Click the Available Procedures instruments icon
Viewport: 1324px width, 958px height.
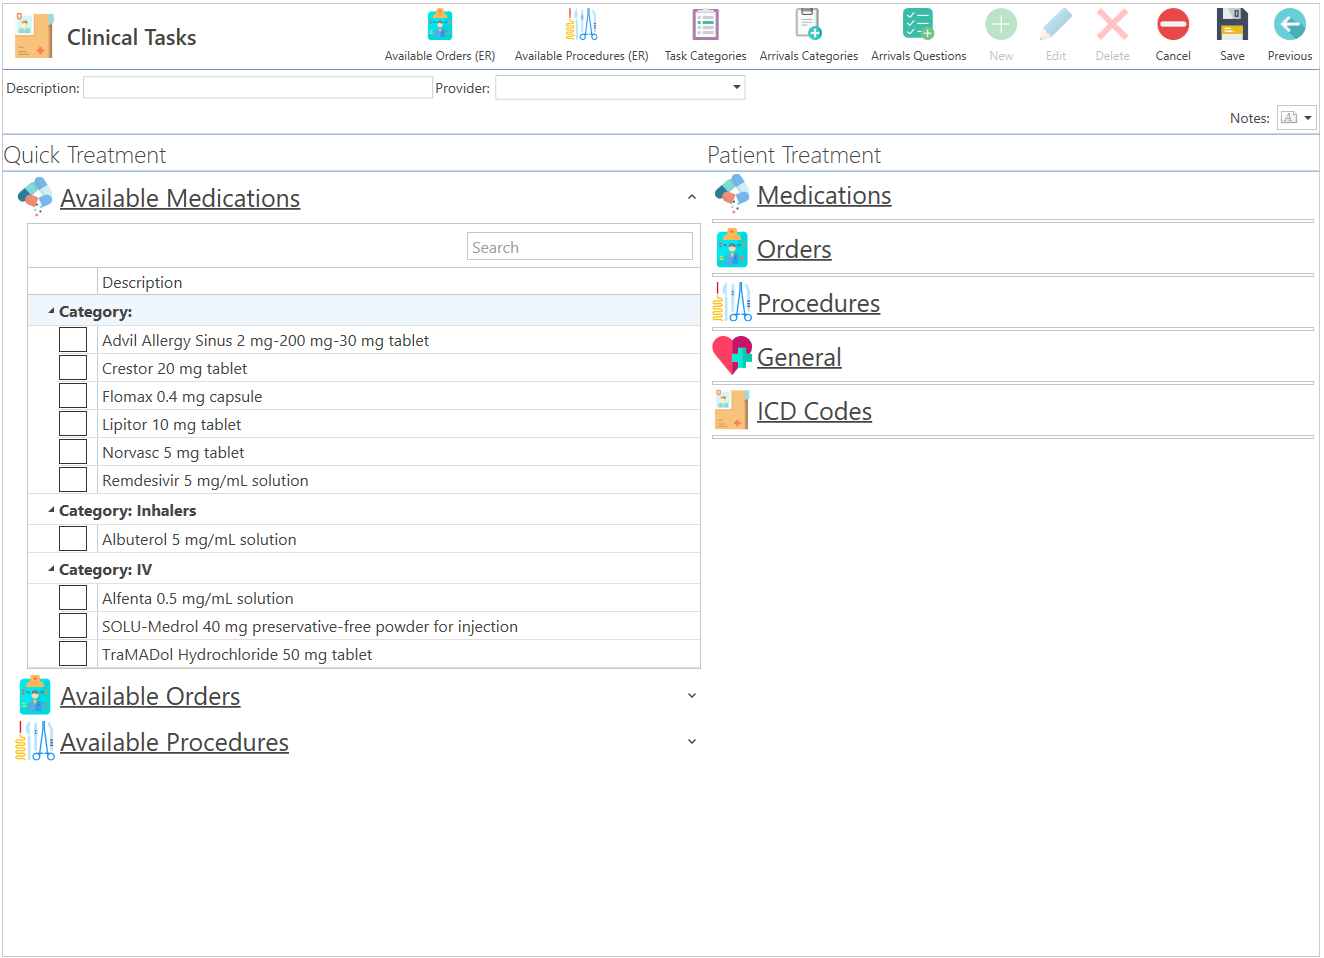pyautogui.click(x=35, y=741)
